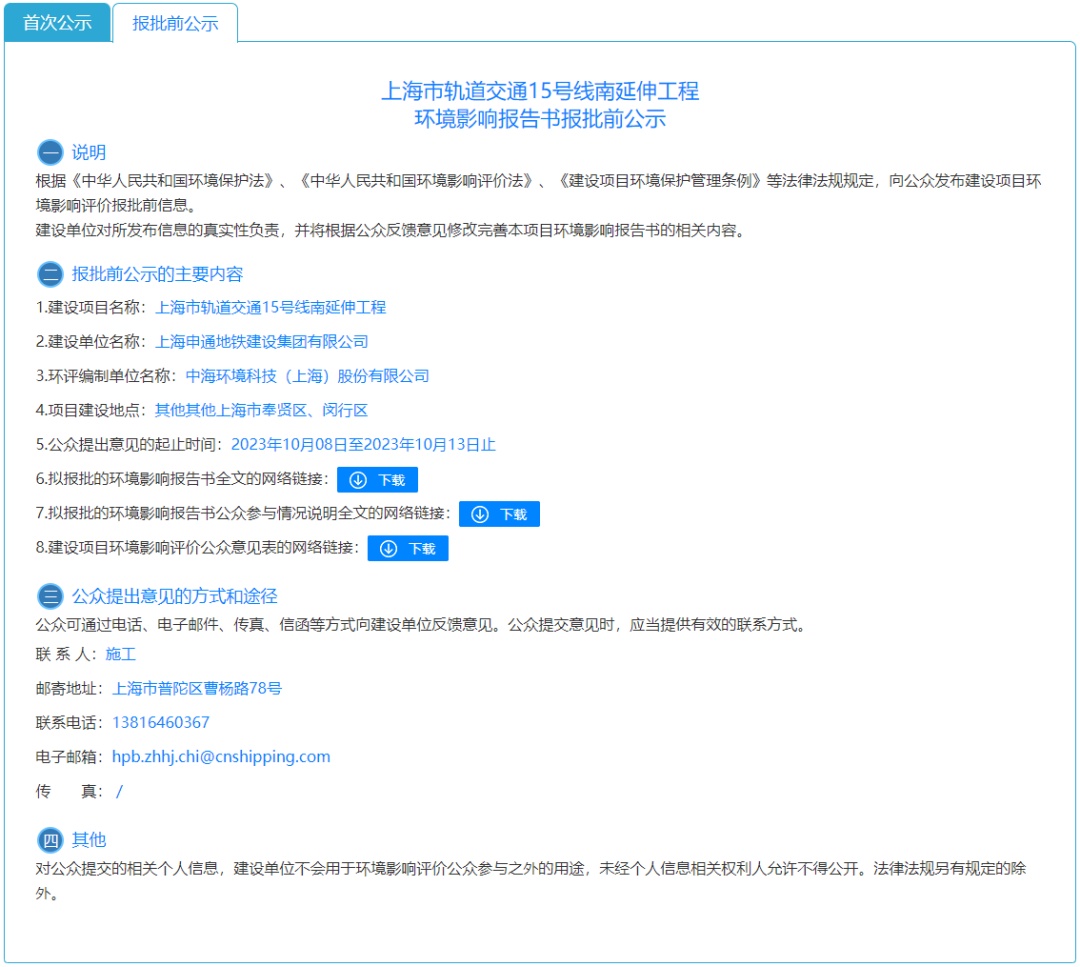The image size is (1080, 967).
Task: Download the 环境影响报告书全文 file
Action: (377, 480)
